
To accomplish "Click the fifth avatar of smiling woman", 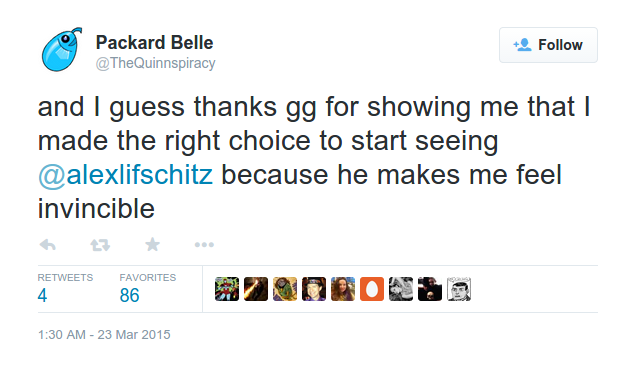I will pyautogui.click(x=343, y=289).
